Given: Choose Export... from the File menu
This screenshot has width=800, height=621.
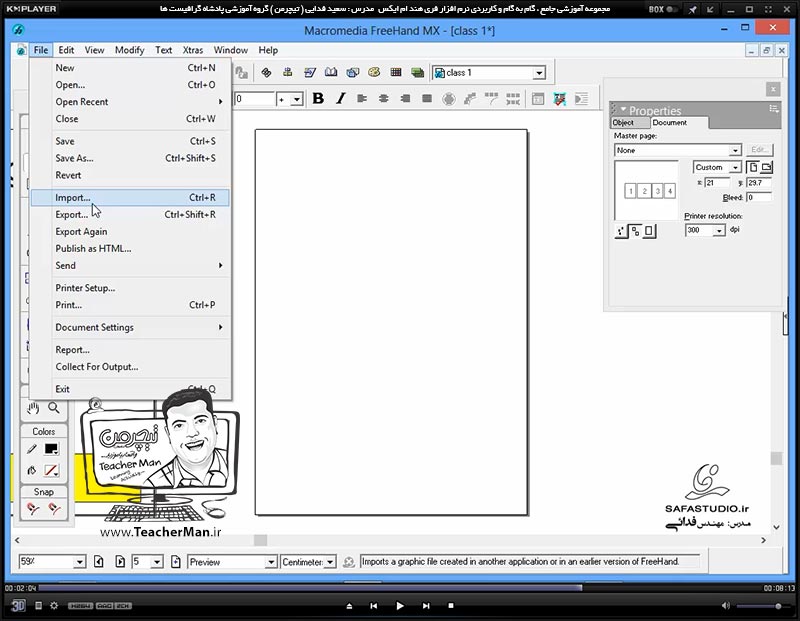Looking at the screenshot, I should coord(130,214).
